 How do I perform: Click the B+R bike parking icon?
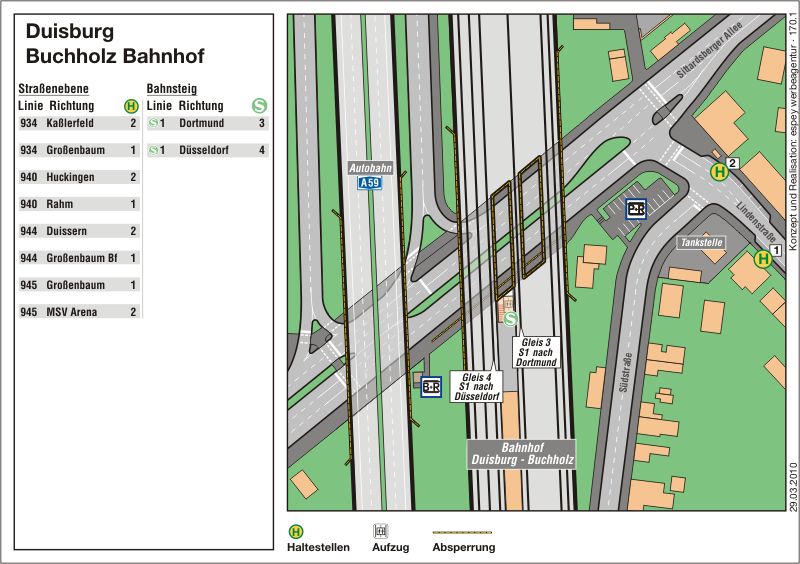click(x=431, y=387)
